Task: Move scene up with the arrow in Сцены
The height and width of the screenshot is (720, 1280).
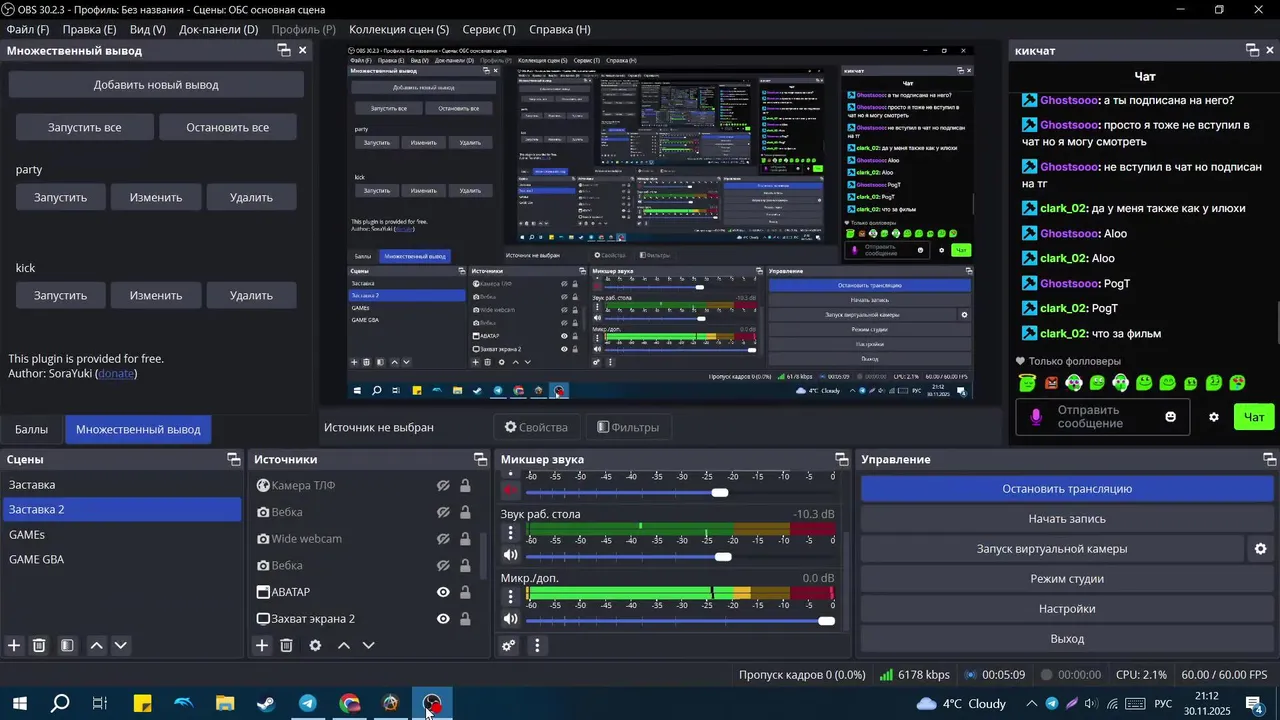Action: (x=96, y=646)
